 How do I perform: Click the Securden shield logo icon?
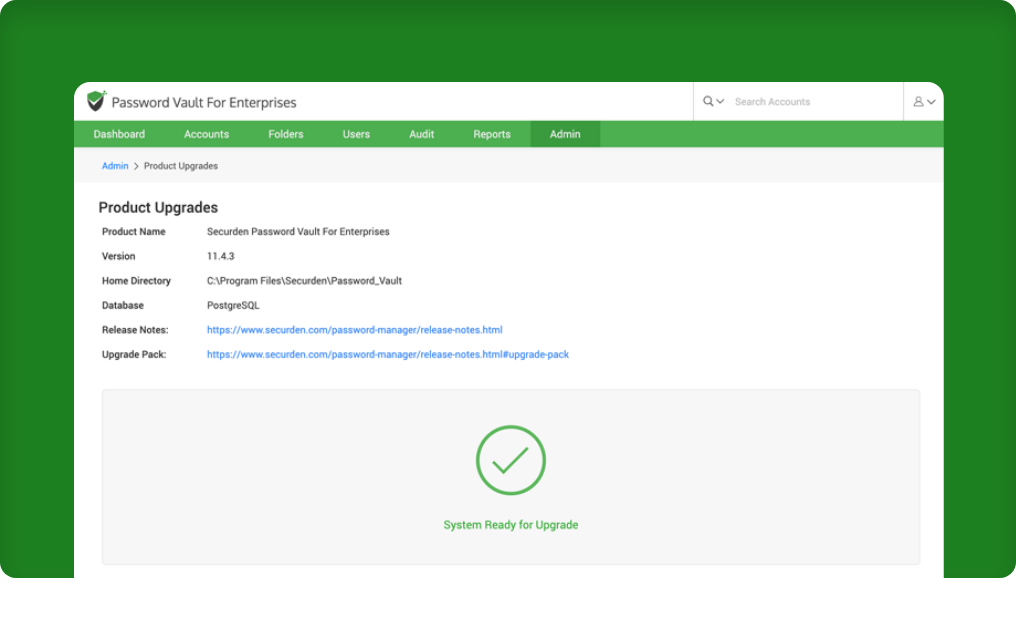(96, 101)
